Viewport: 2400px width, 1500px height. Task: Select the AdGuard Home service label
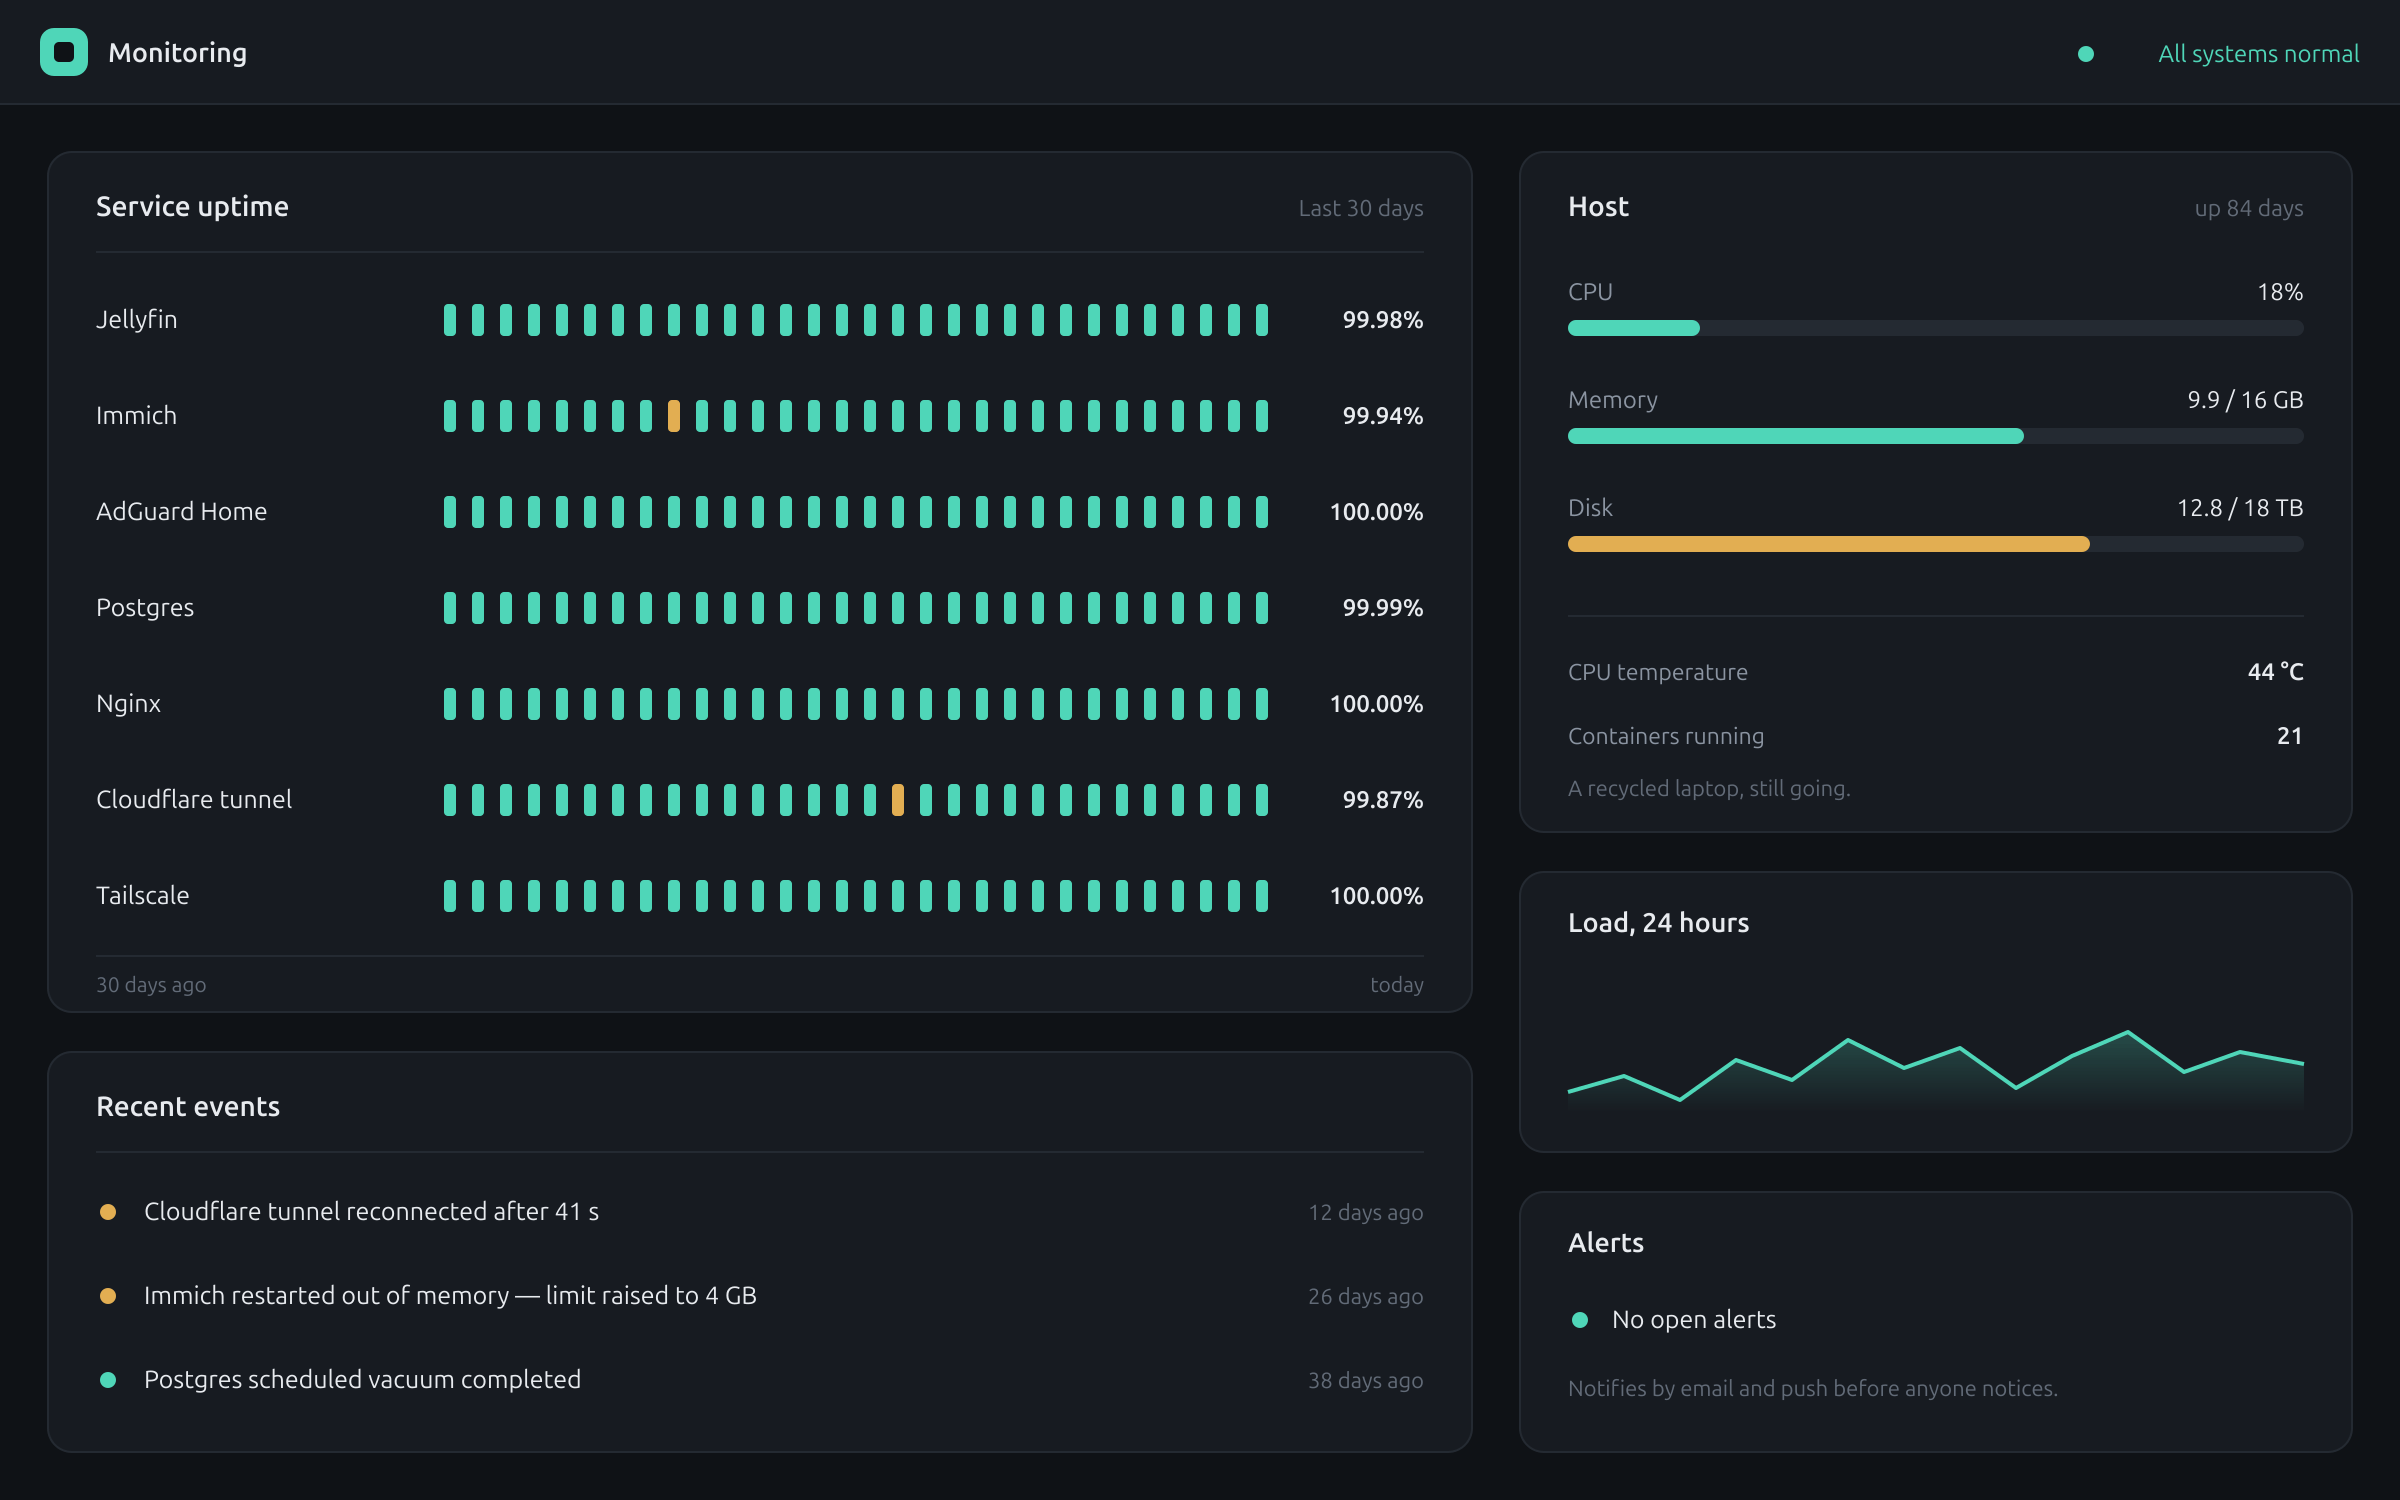point(181,512)
